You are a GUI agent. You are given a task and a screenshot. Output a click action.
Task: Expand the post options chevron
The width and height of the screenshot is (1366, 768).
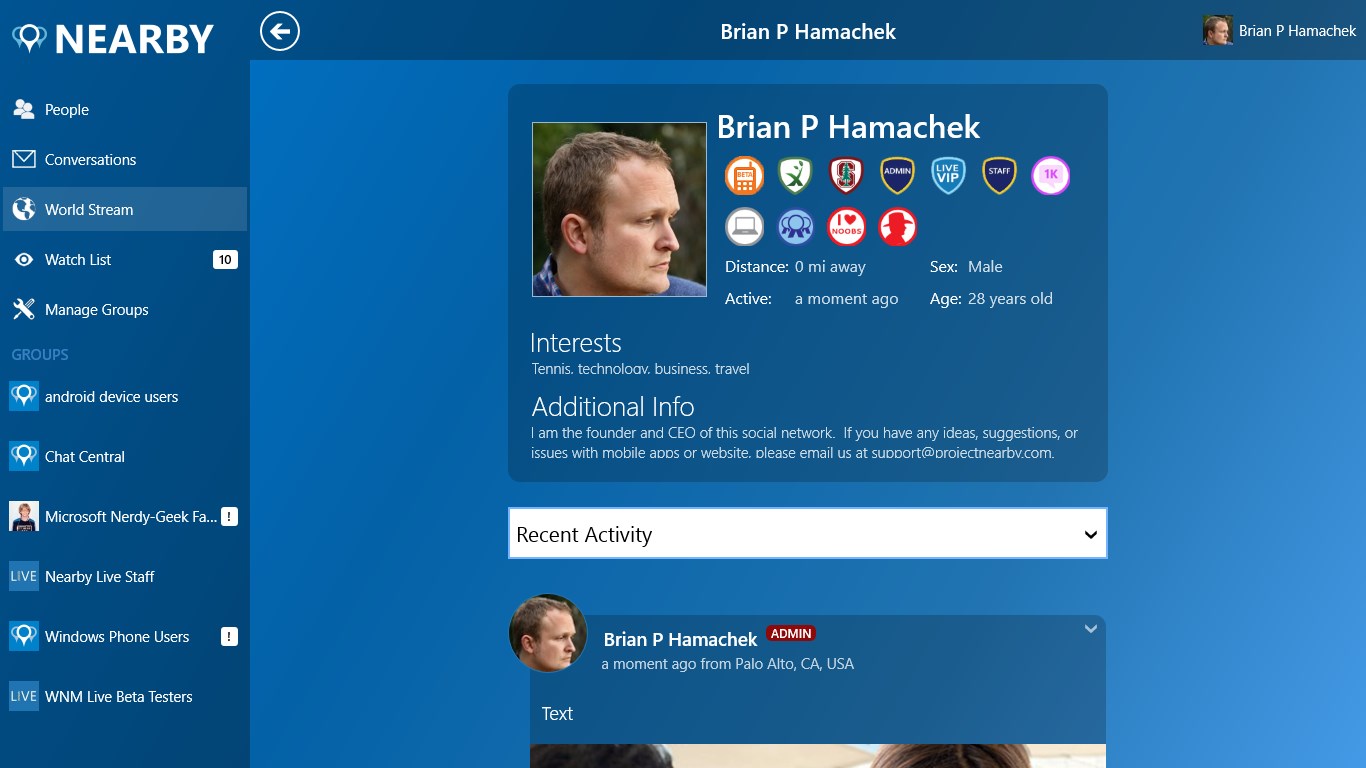[x=1091, y=629]
